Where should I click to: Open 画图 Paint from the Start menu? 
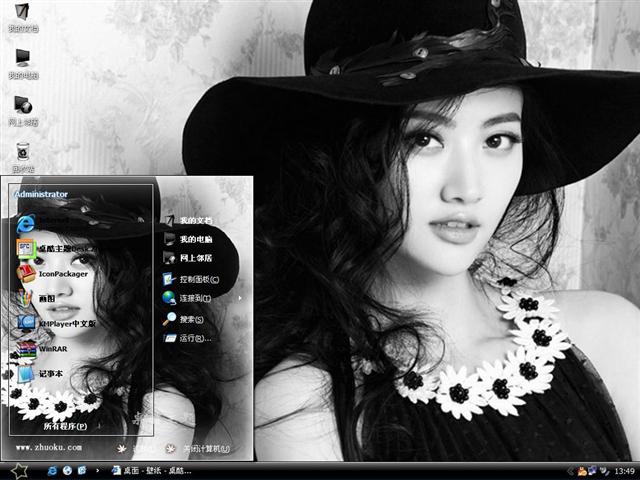coord(36,298)
